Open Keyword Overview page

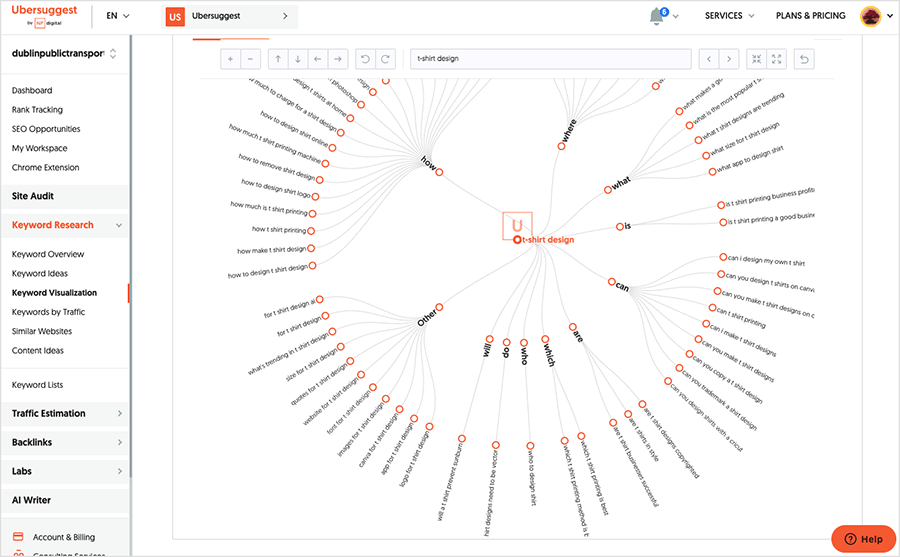click(48, 254)
